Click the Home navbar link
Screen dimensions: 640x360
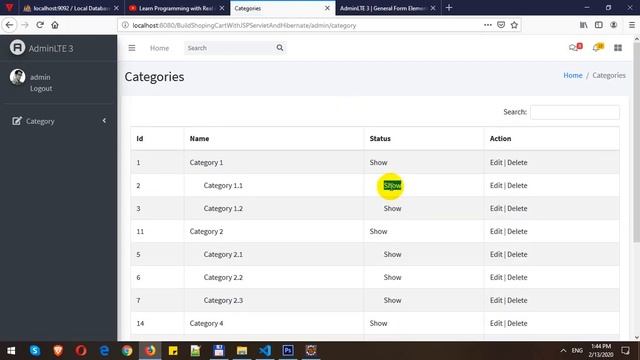[159, 48]
